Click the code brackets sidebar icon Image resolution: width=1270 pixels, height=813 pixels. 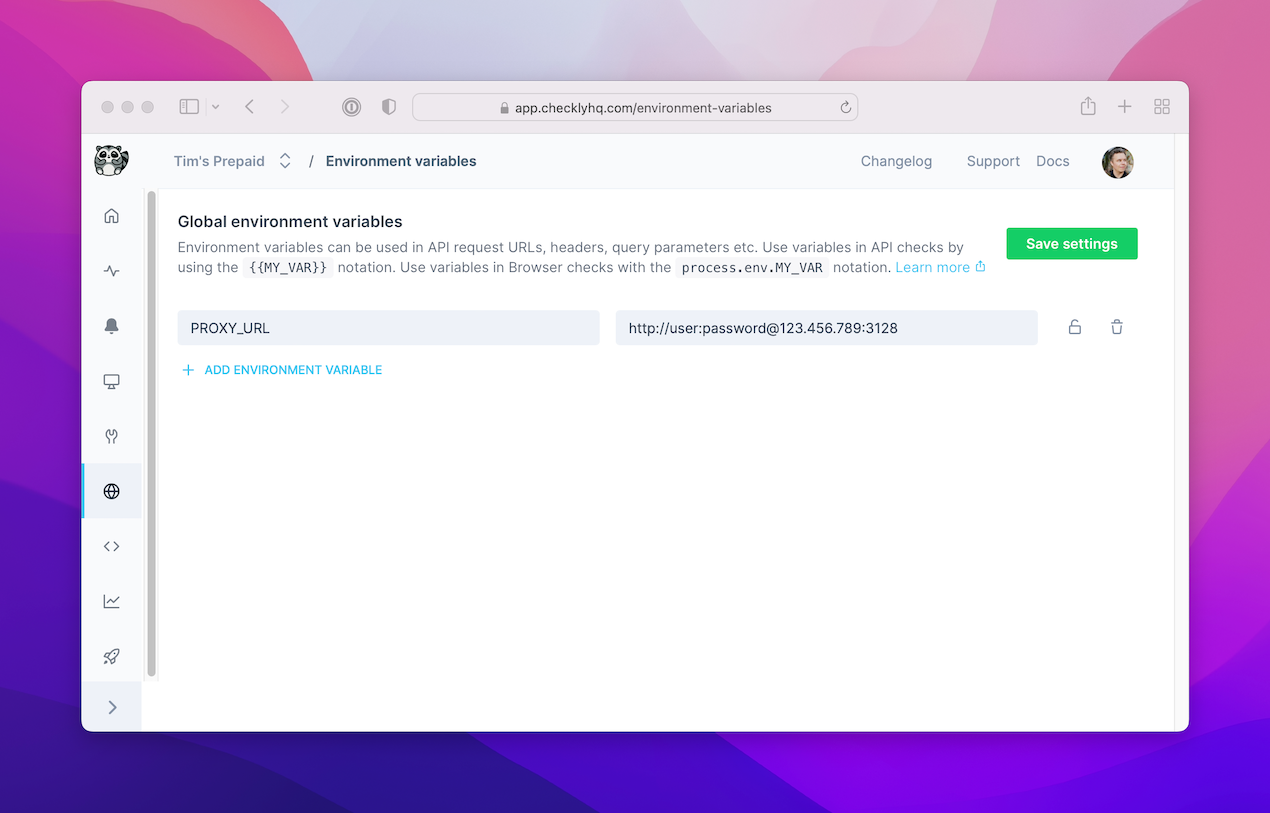coord(111,545)
